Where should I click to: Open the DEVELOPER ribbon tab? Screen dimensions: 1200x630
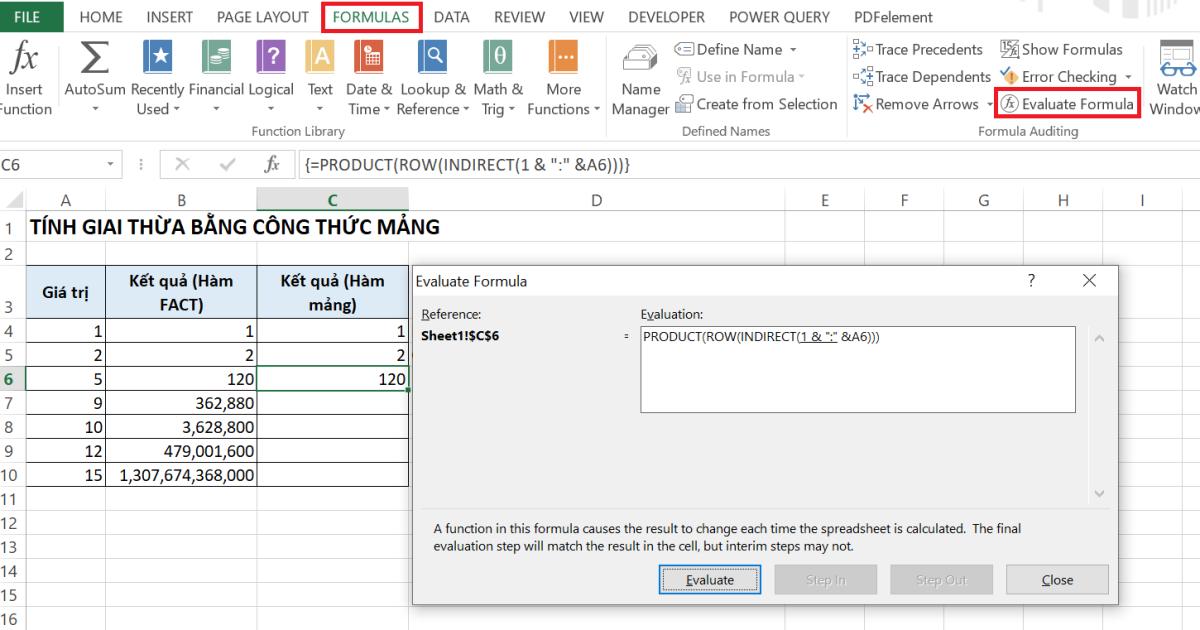(666, 16)
